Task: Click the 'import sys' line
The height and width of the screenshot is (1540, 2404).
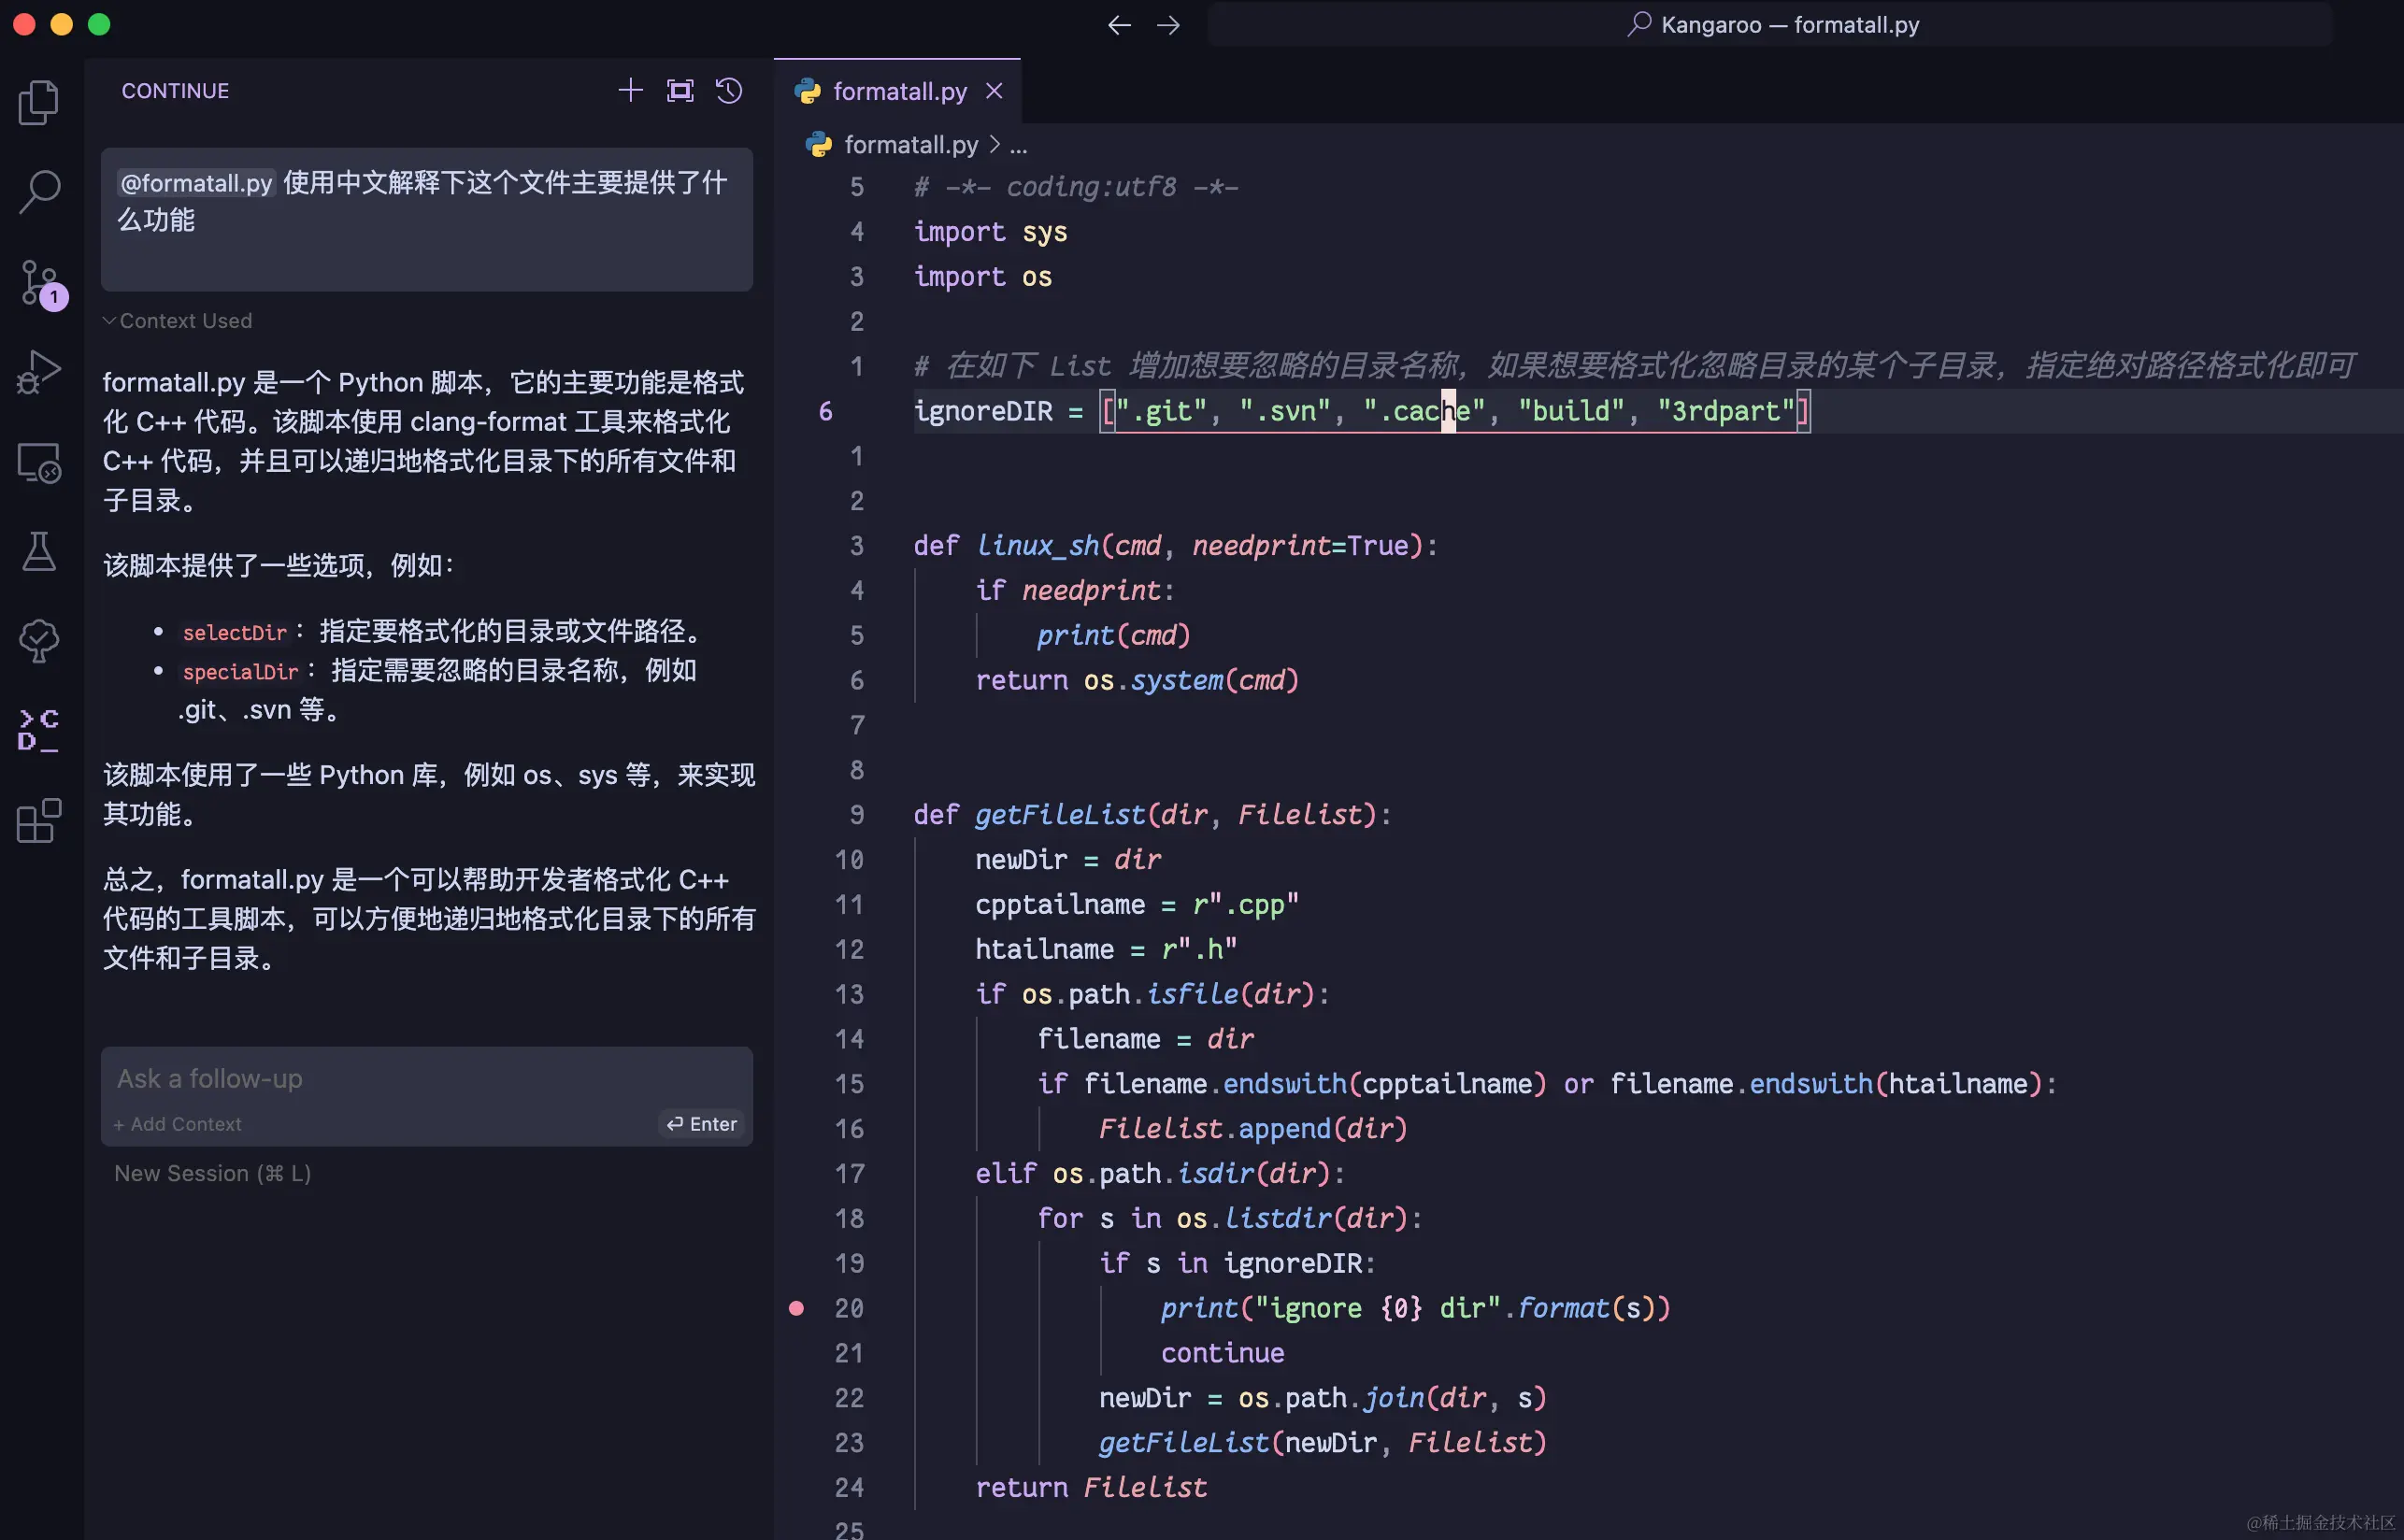Action: pyautogui.click(x=990, y=232)
